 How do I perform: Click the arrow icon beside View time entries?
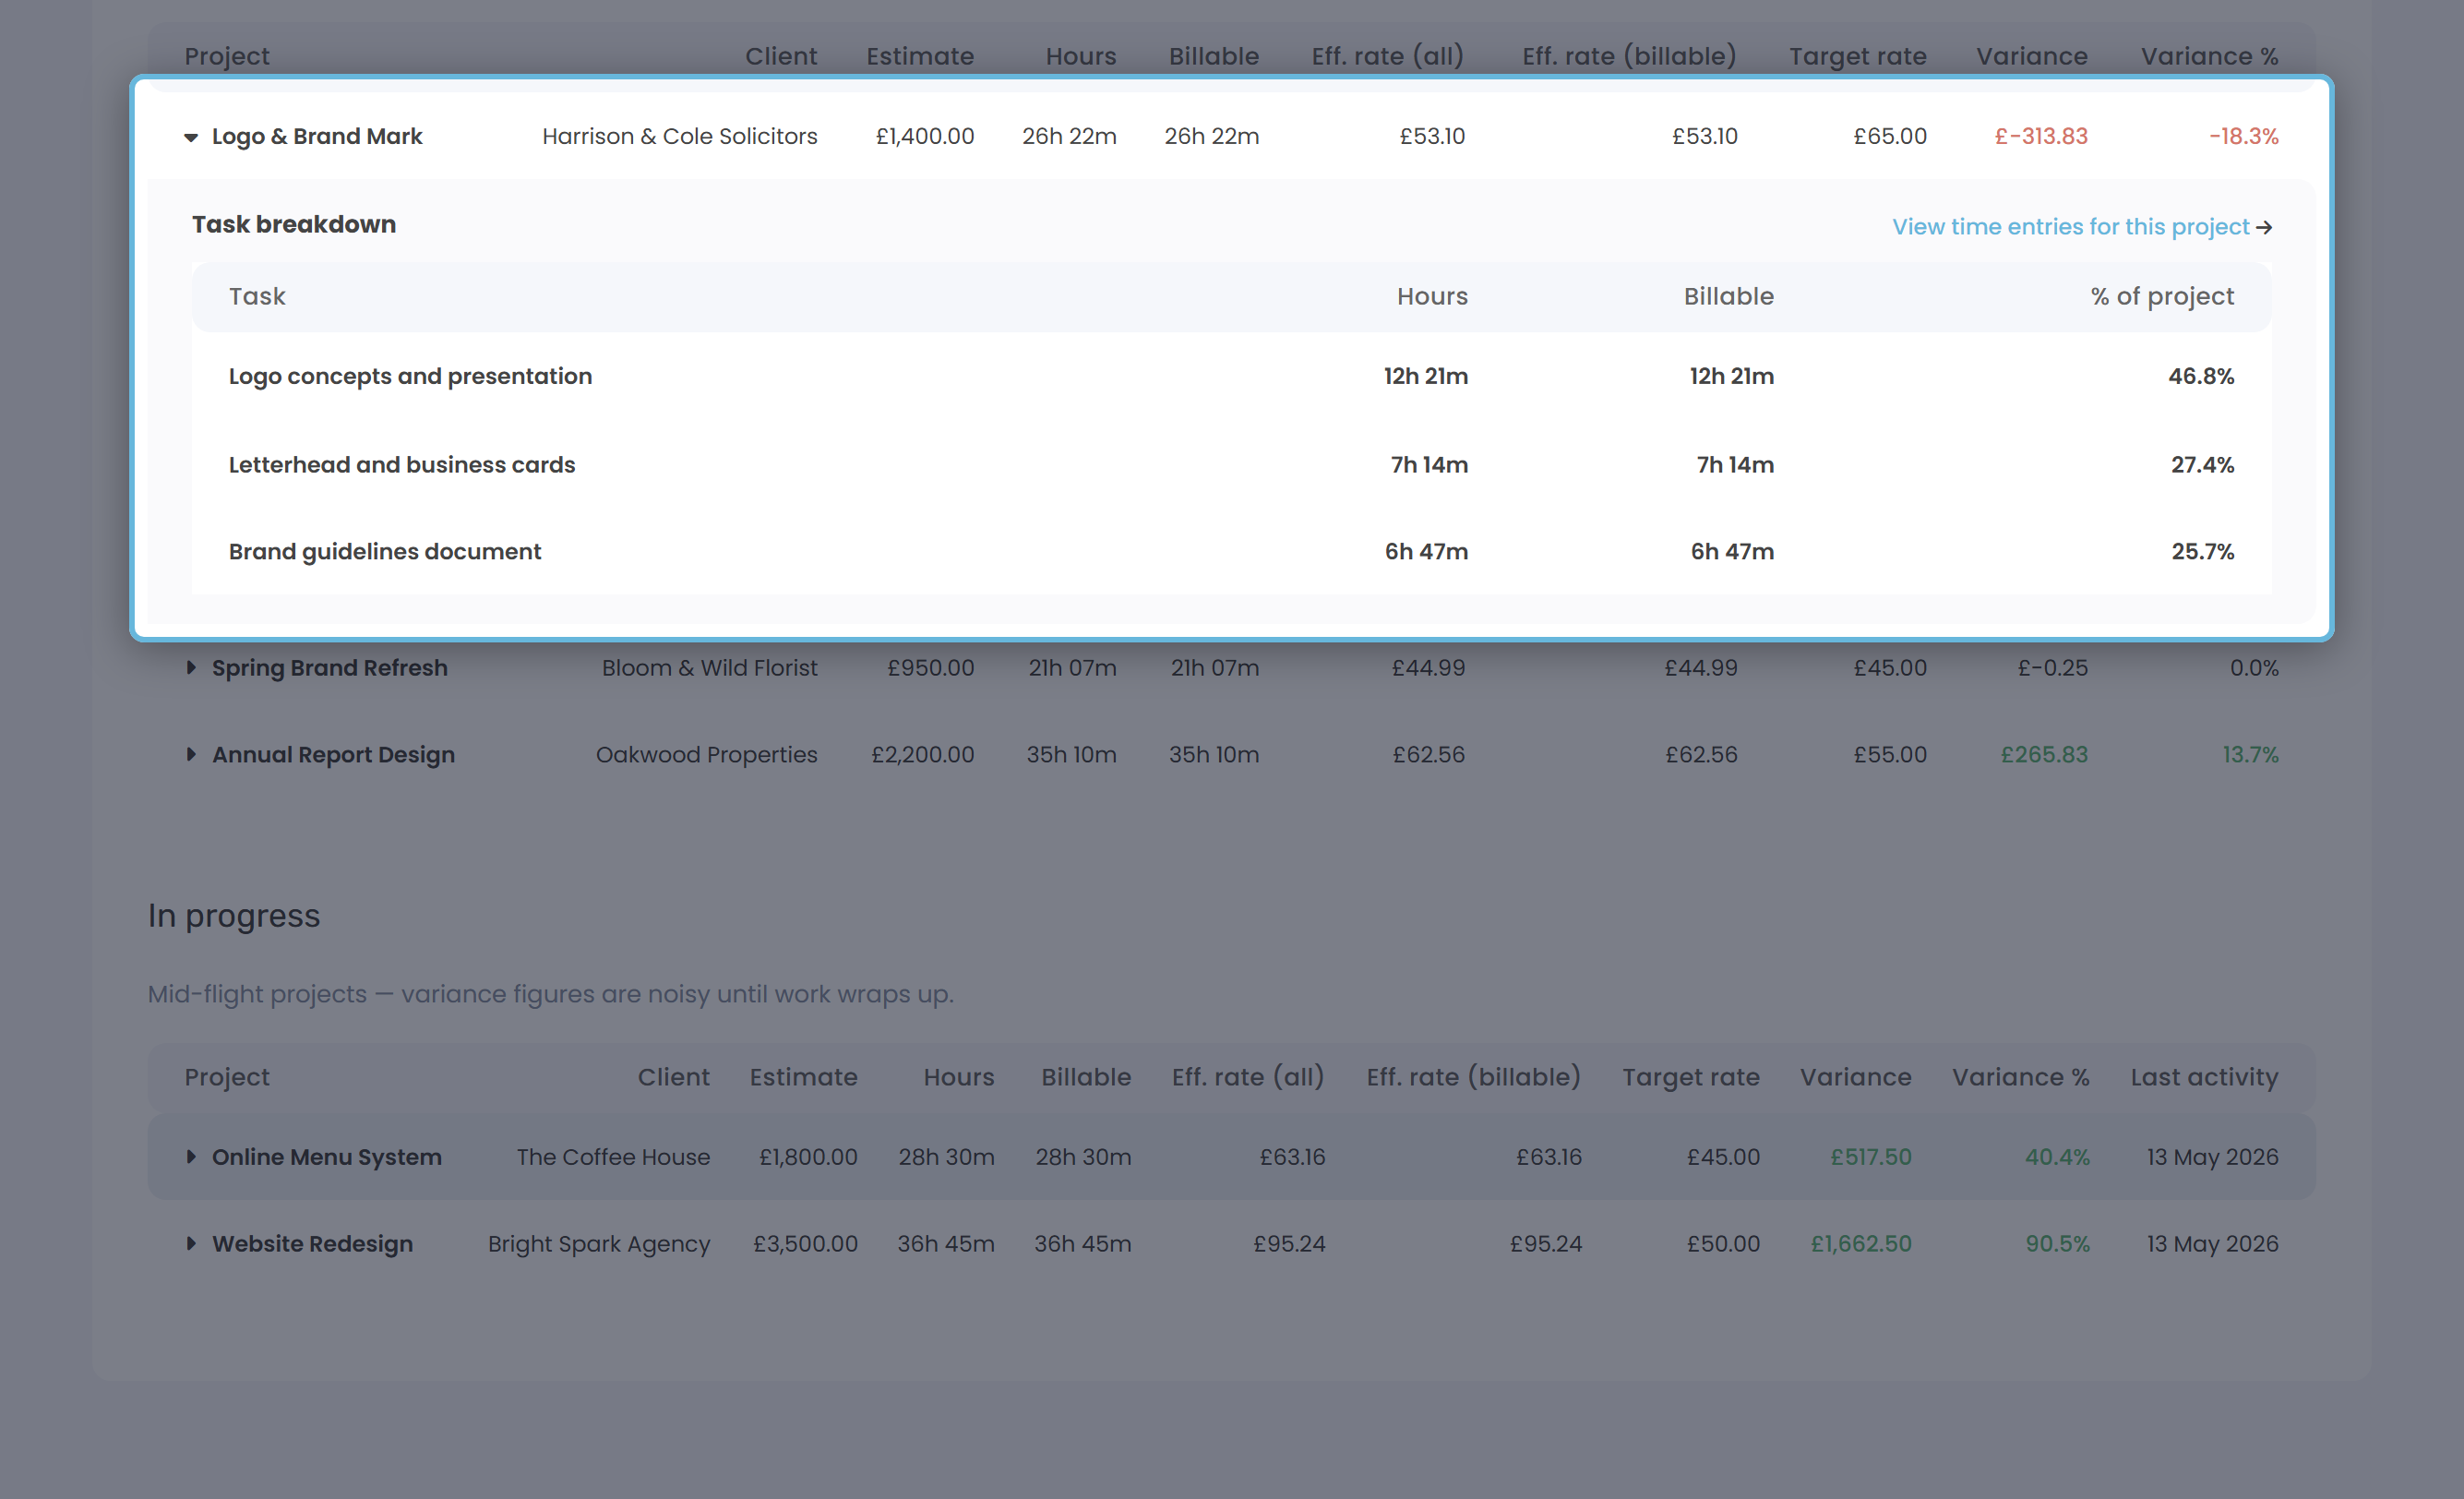tap(2264, 228)
